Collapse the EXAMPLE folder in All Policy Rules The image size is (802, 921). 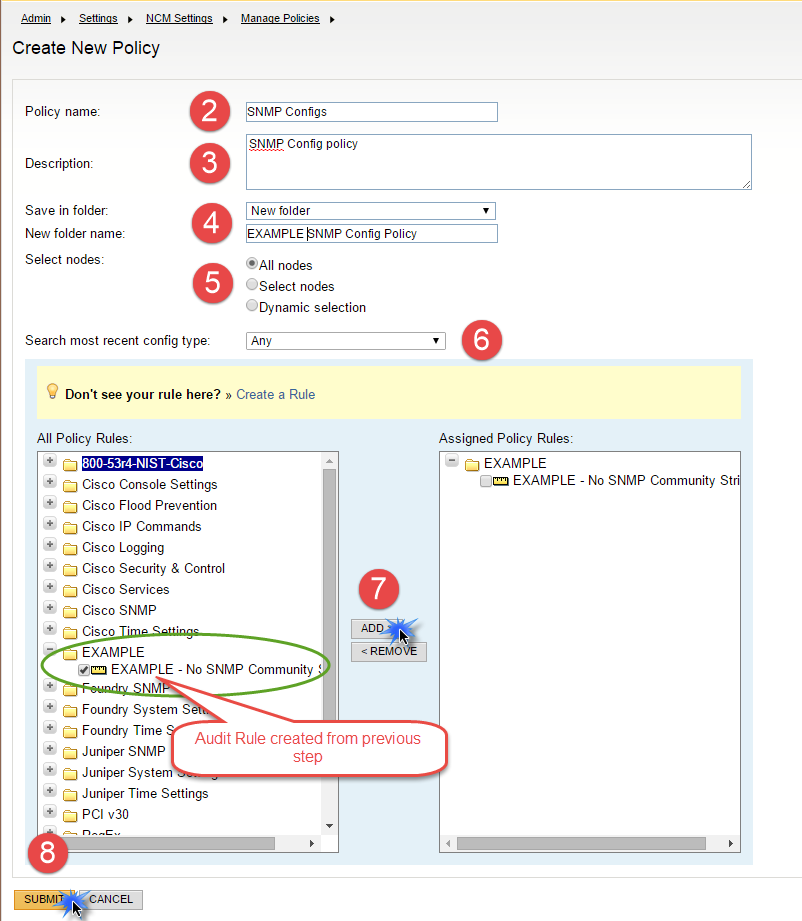(50, 649)
